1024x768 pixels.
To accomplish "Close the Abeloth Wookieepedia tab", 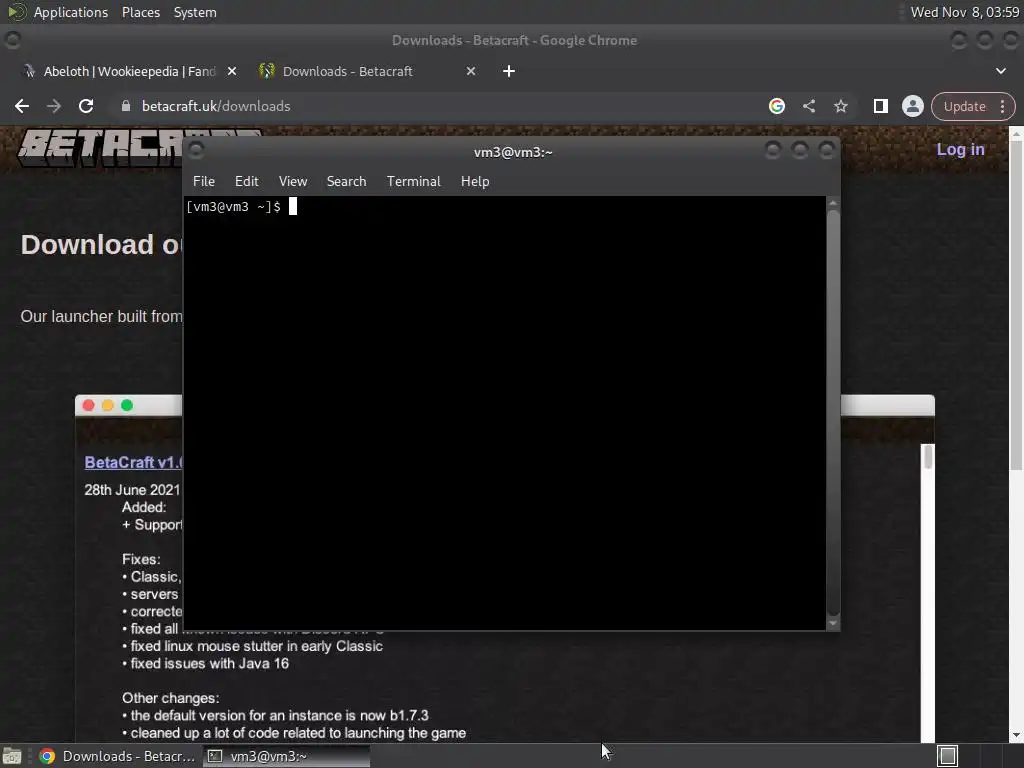I will click(232, 71).
